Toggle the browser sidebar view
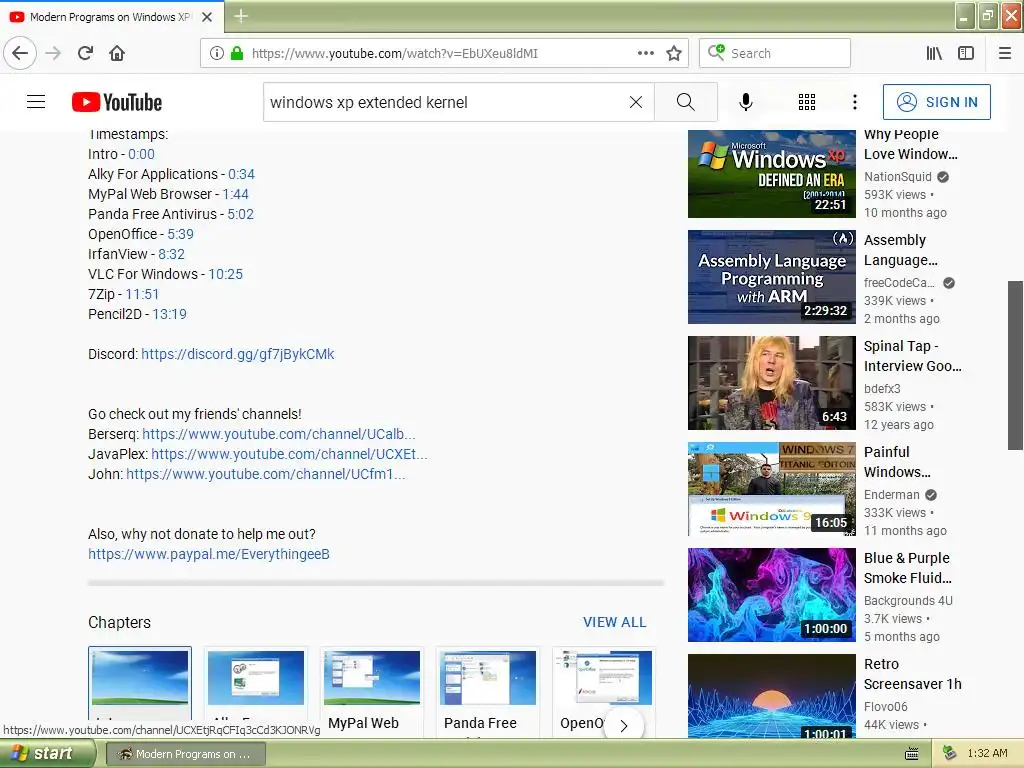The width and height of the screenshot is (1024, 768). (x=966, y=53)
